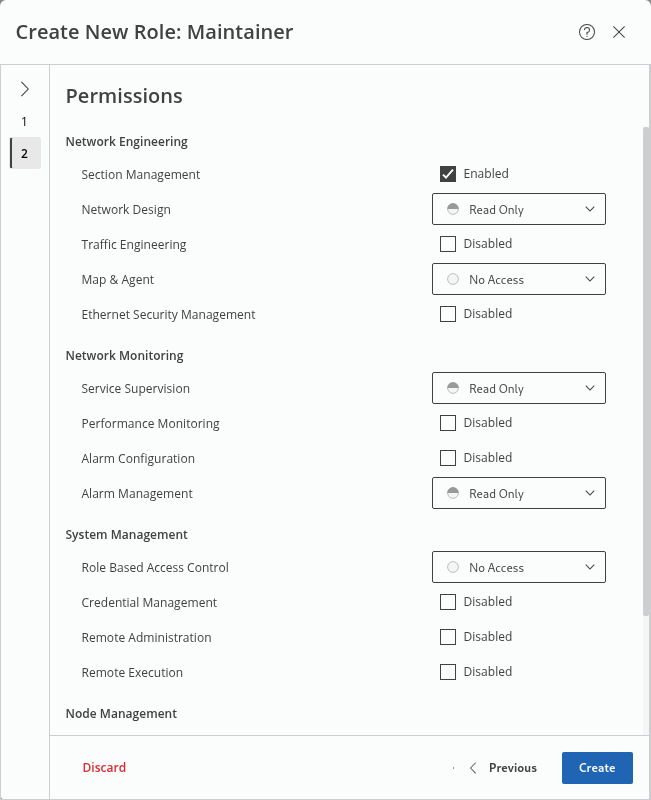Toggle Remote Execution permission on
651x800 pixels.
click(448, 672)
